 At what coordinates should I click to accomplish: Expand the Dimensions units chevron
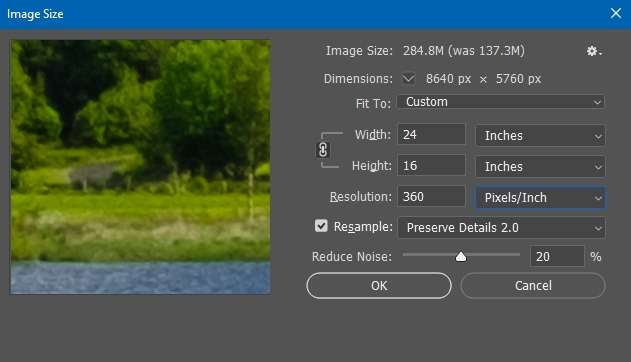point(408,78)
